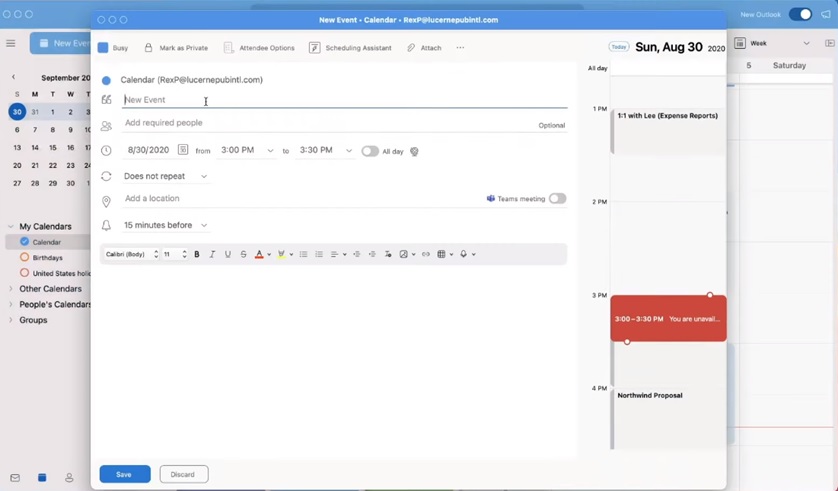Viewport: 838px width, 491px height.
Task: Switch to Mail view icon
Action: coord(15,478)
